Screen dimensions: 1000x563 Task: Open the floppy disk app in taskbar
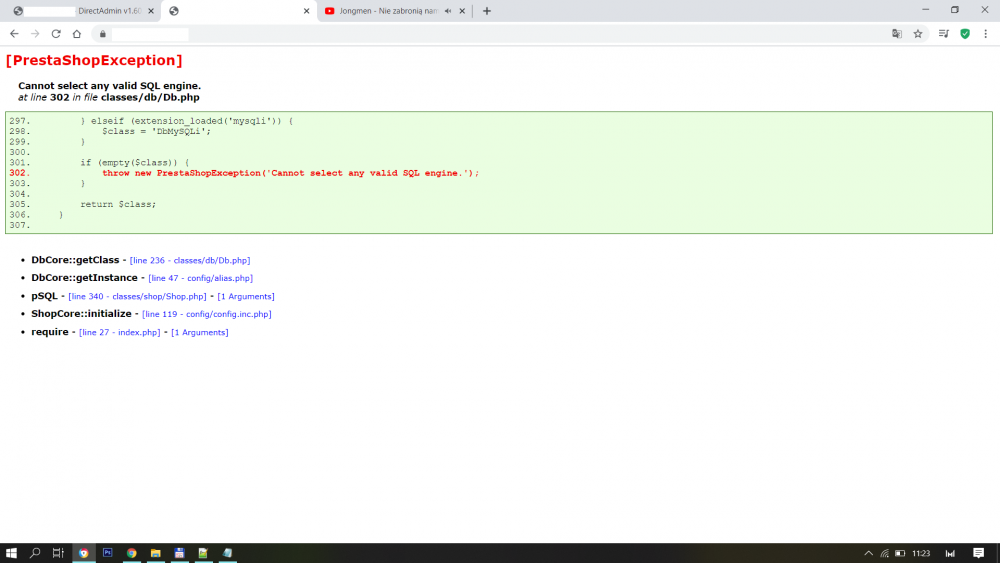(x=179, y=553)
